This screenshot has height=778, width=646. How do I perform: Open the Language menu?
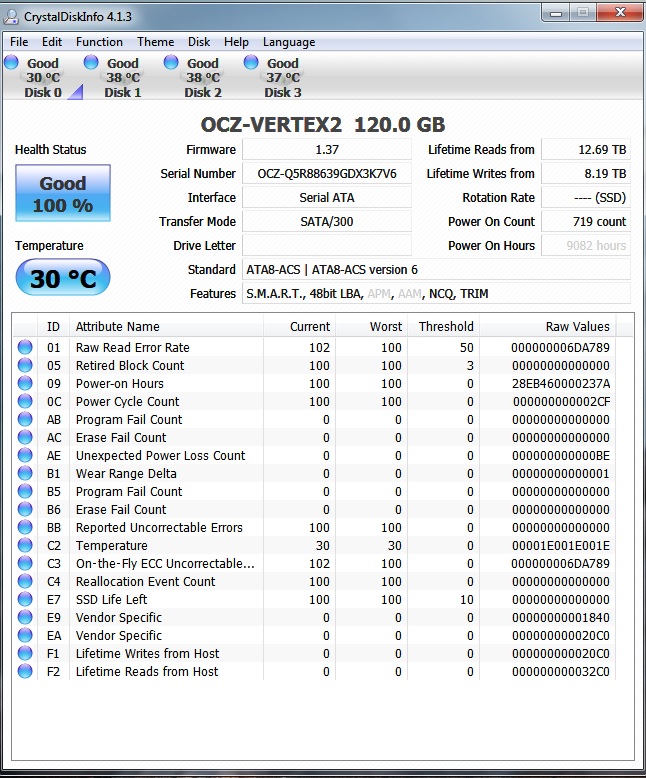click(289, 42)
